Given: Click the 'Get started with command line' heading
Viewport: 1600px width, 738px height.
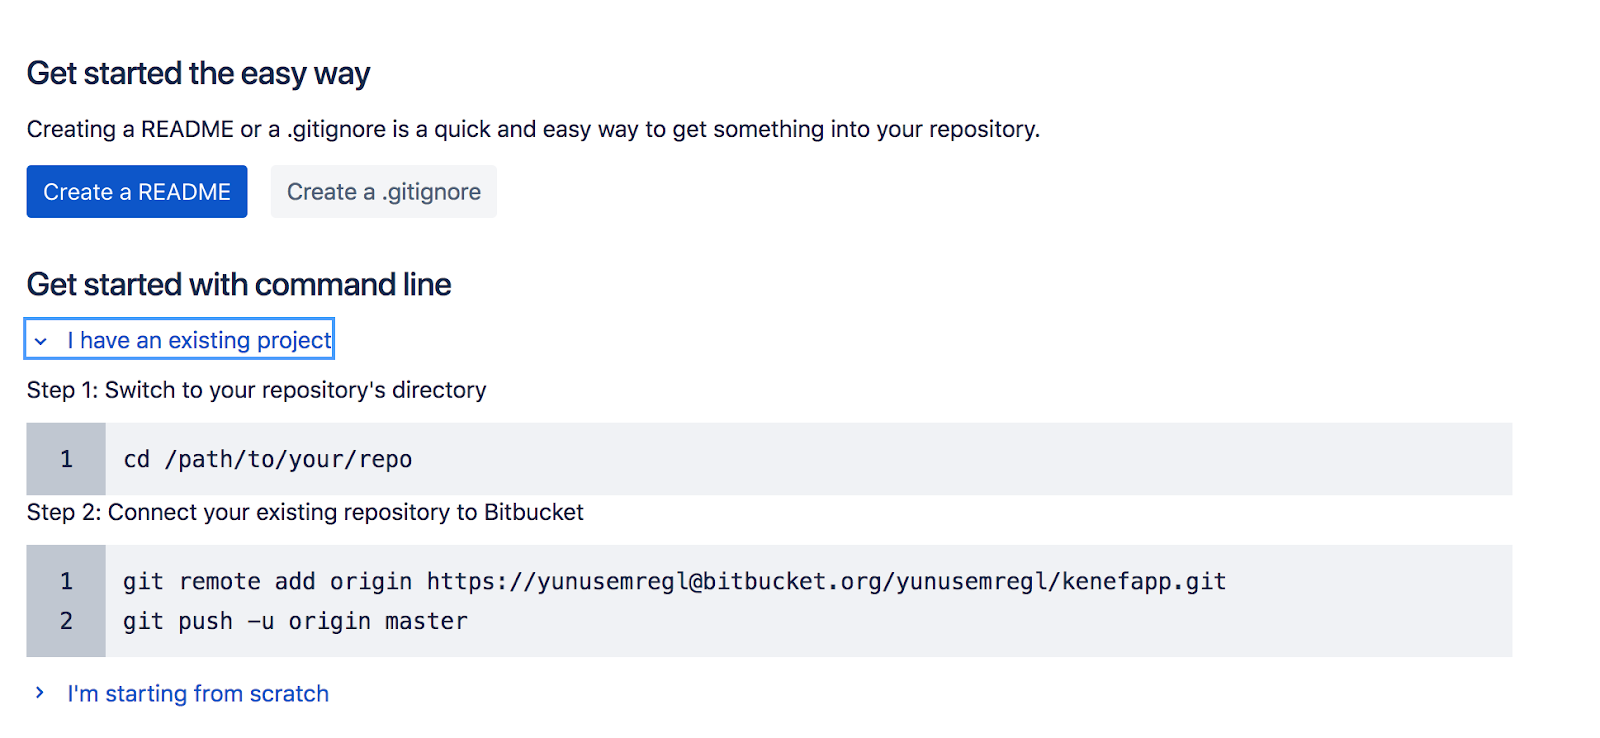Looking at the screenshot, I should [239, 285].
